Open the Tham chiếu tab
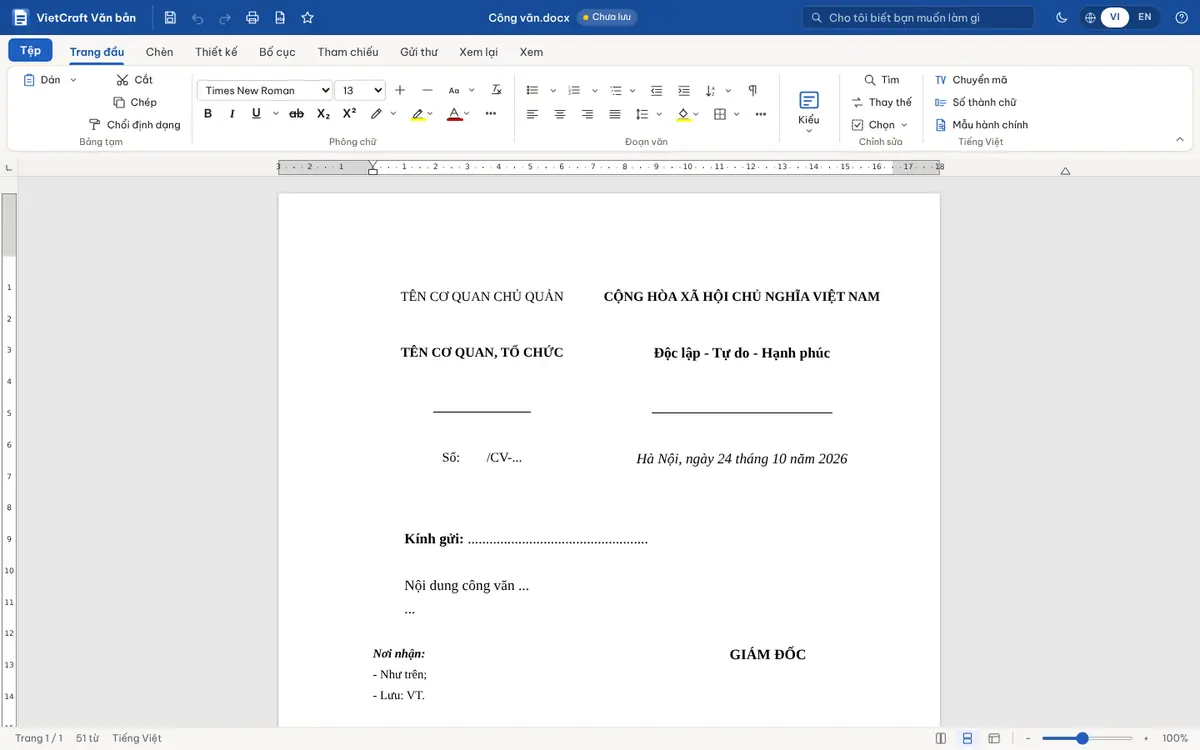This screenshot has width=1200, height=750. pyautogui.click(x=348, y=52)
